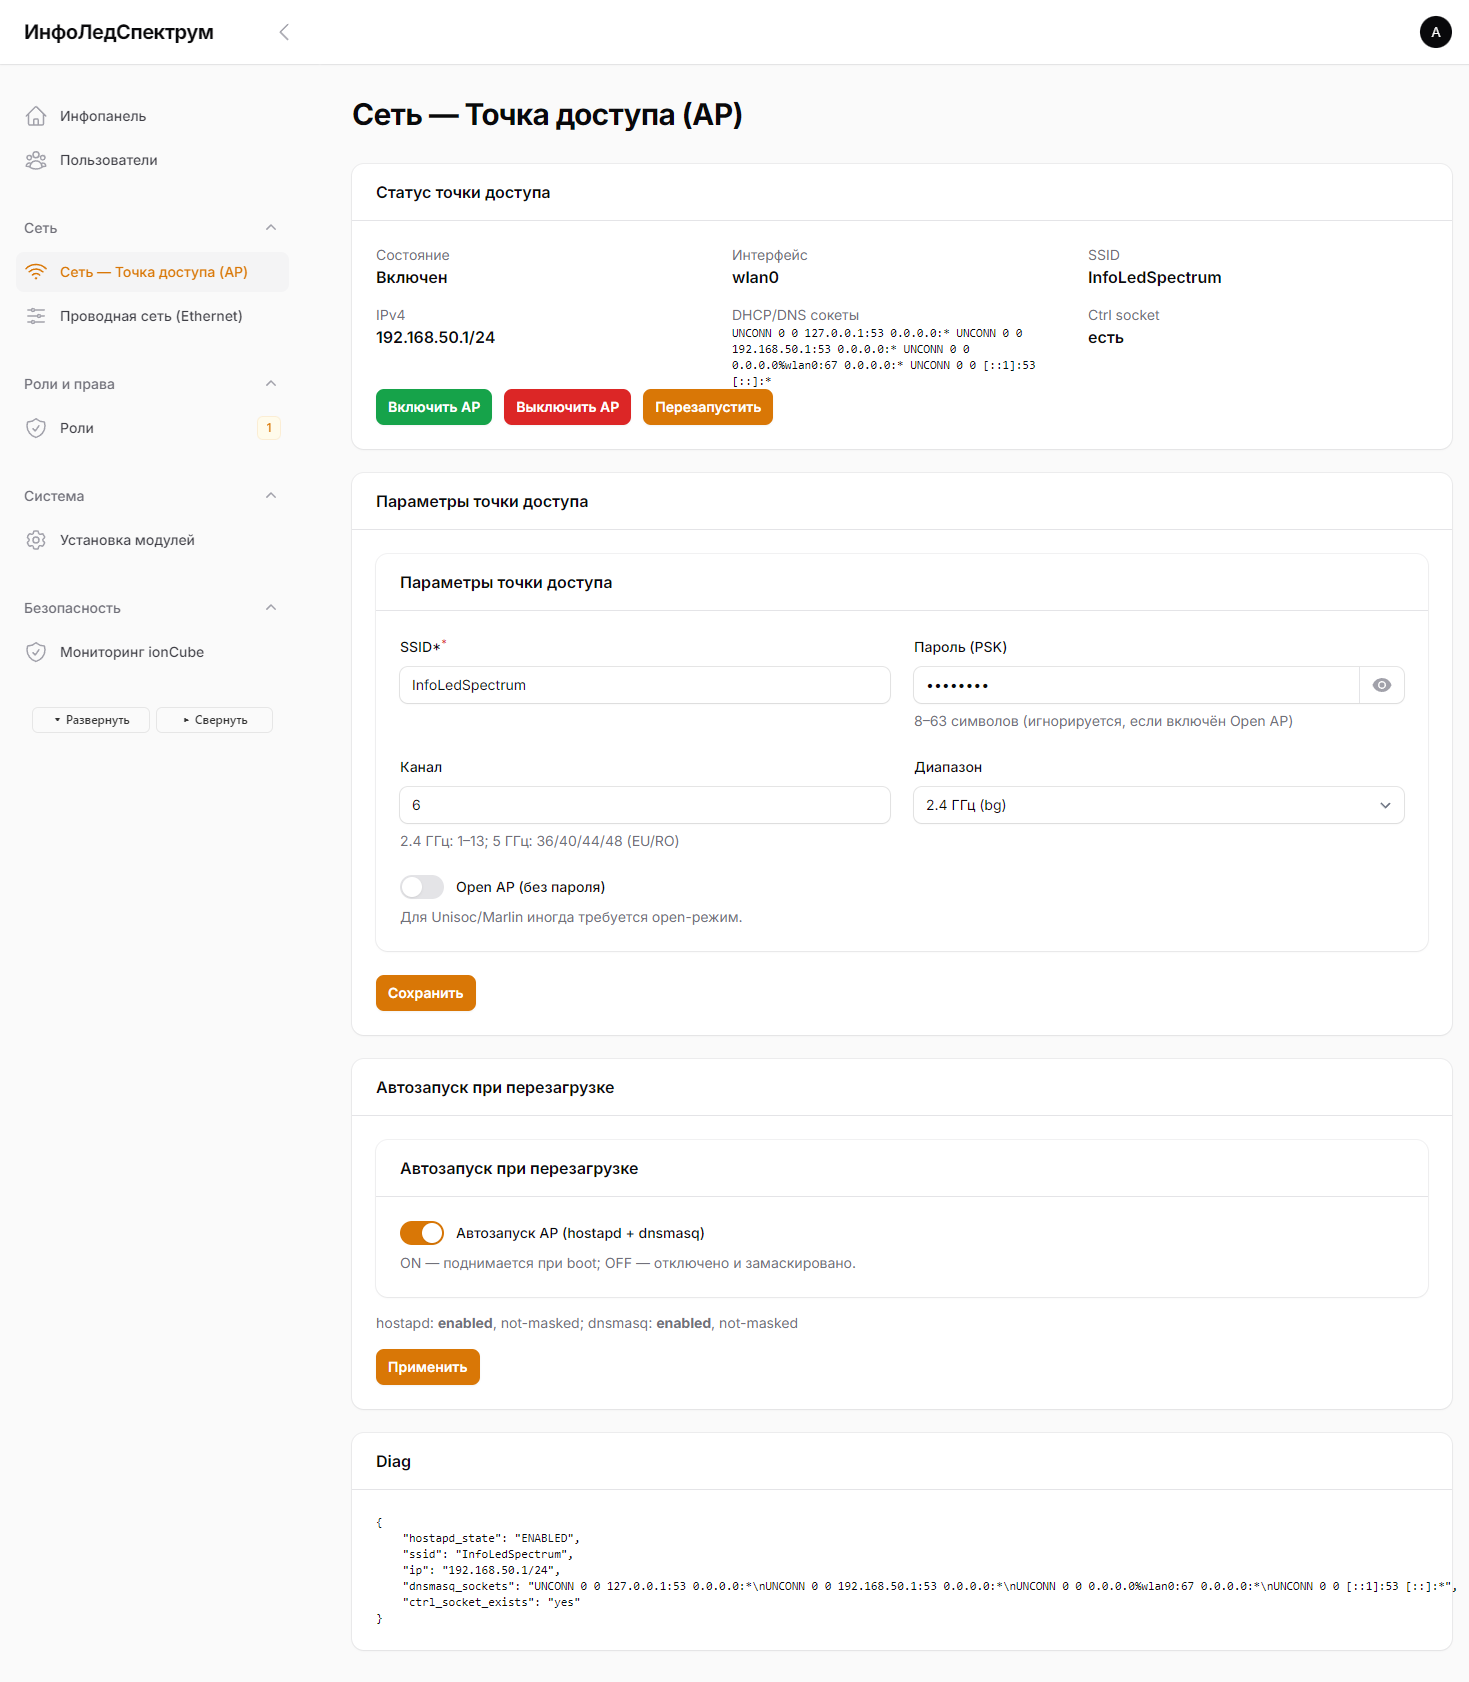Viewport: 1469px width, 1682px height.
Task: Click the Wi-Fi icon for Точка доступа
Action: [36, 272]
